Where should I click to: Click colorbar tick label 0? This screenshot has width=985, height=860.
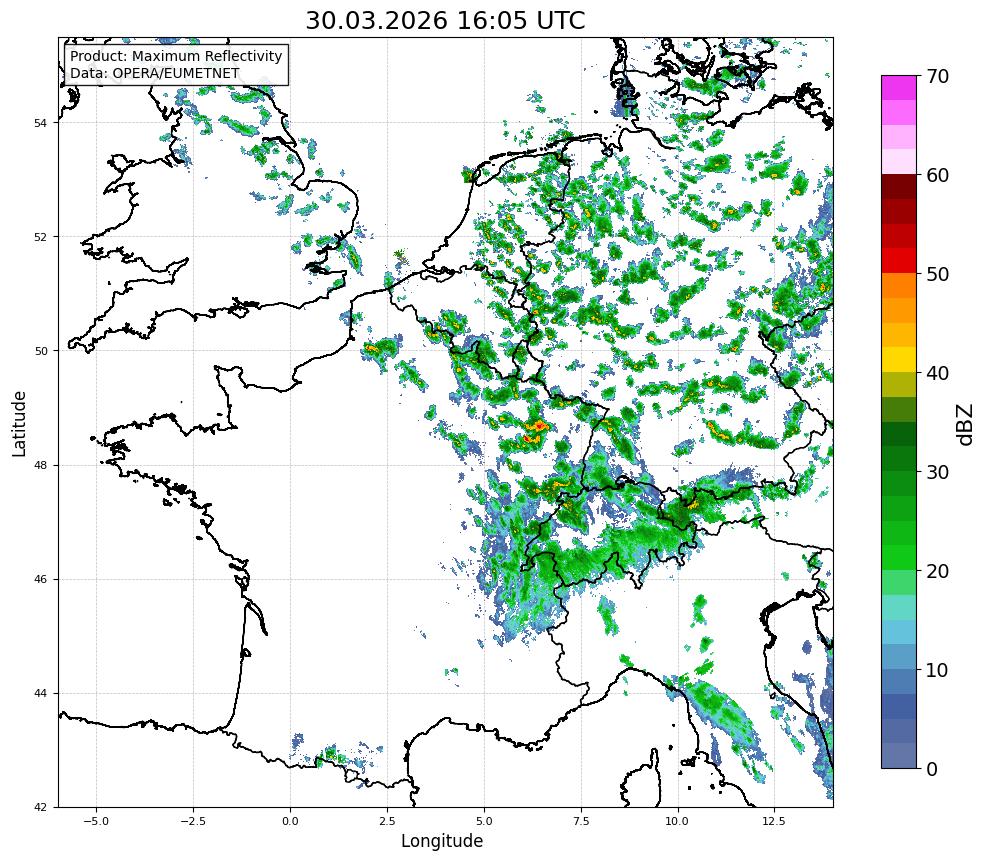click(x=932, y=769)
